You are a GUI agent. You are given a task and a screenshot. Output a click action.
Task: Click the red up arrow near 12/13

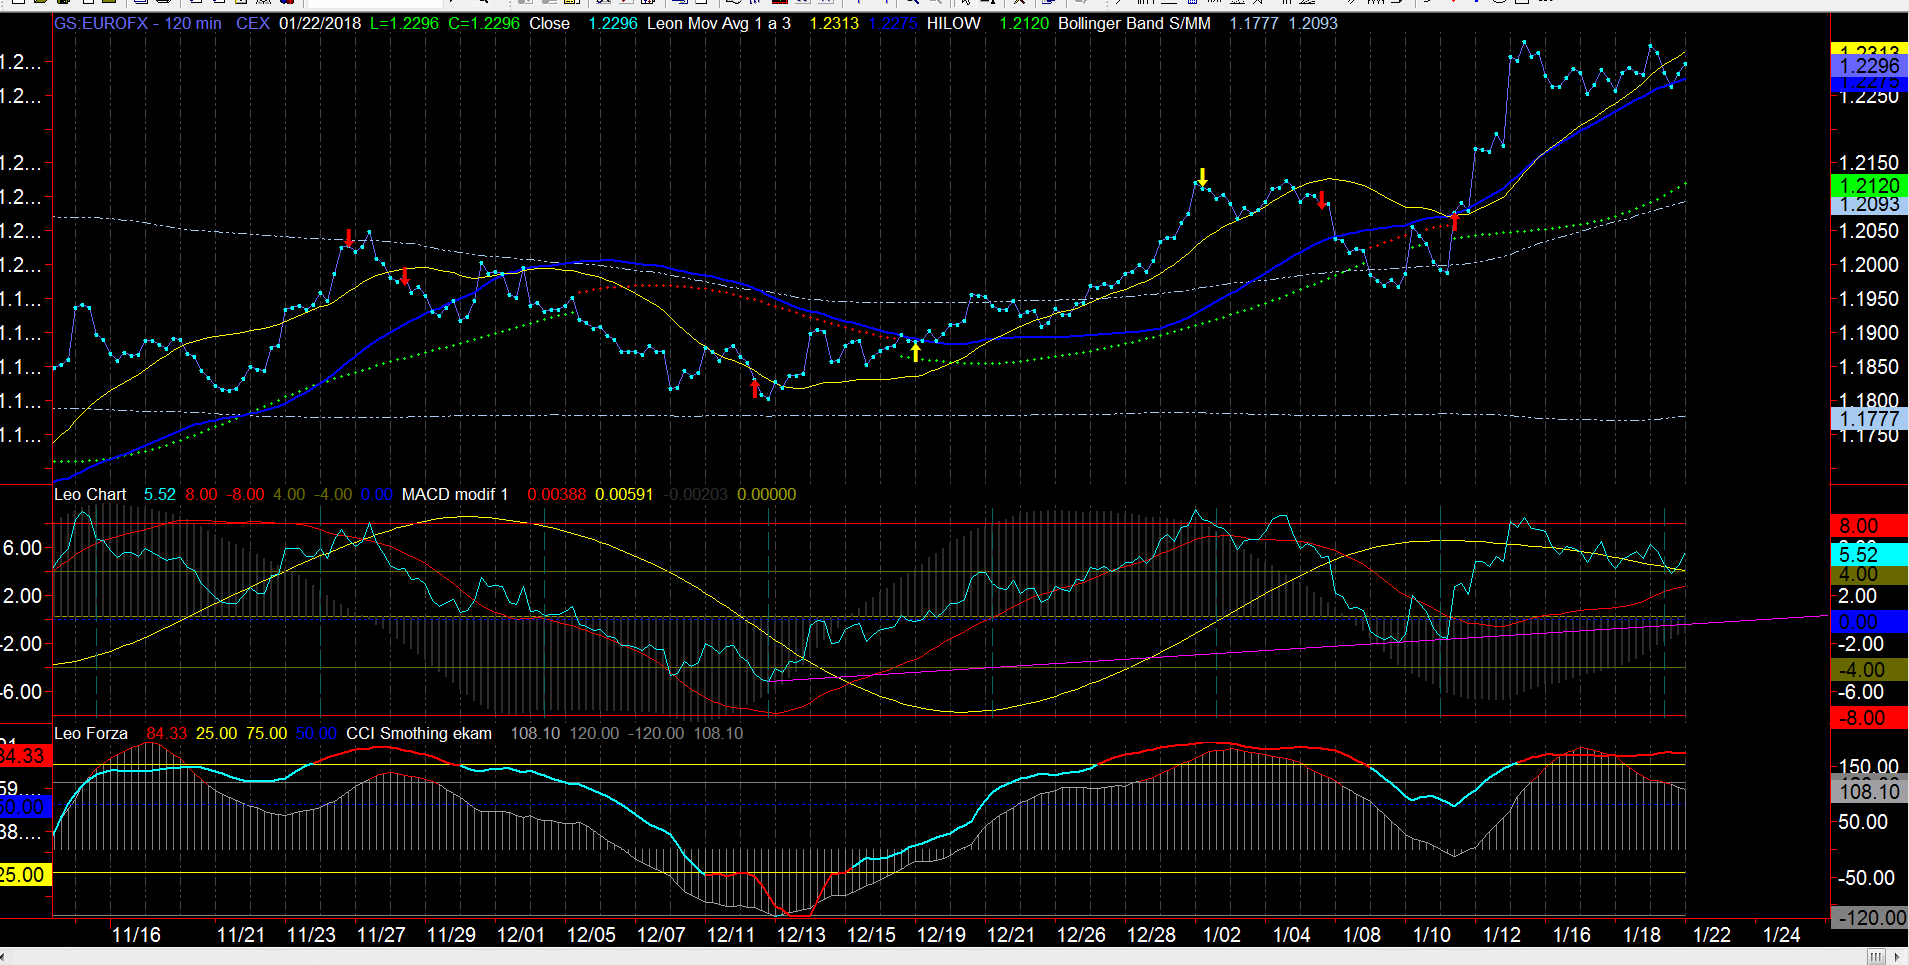(x=755, y=388)
